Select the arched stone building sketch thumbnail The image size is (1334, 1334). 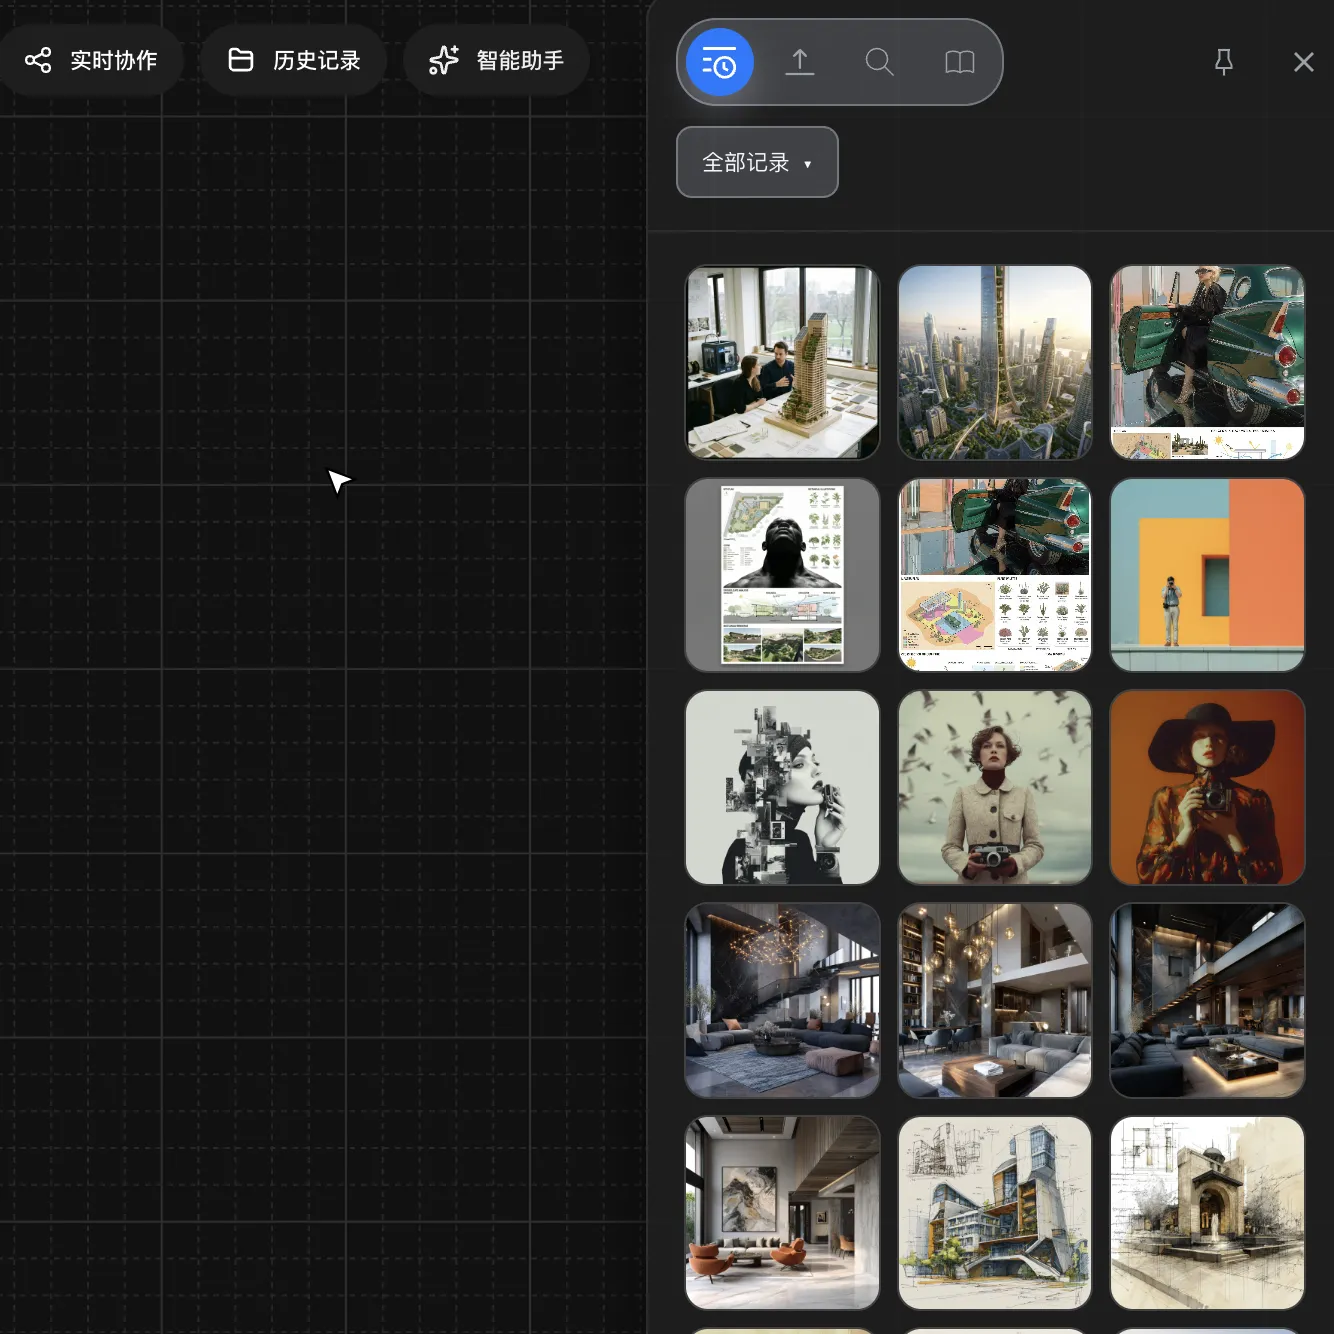1207,1213
